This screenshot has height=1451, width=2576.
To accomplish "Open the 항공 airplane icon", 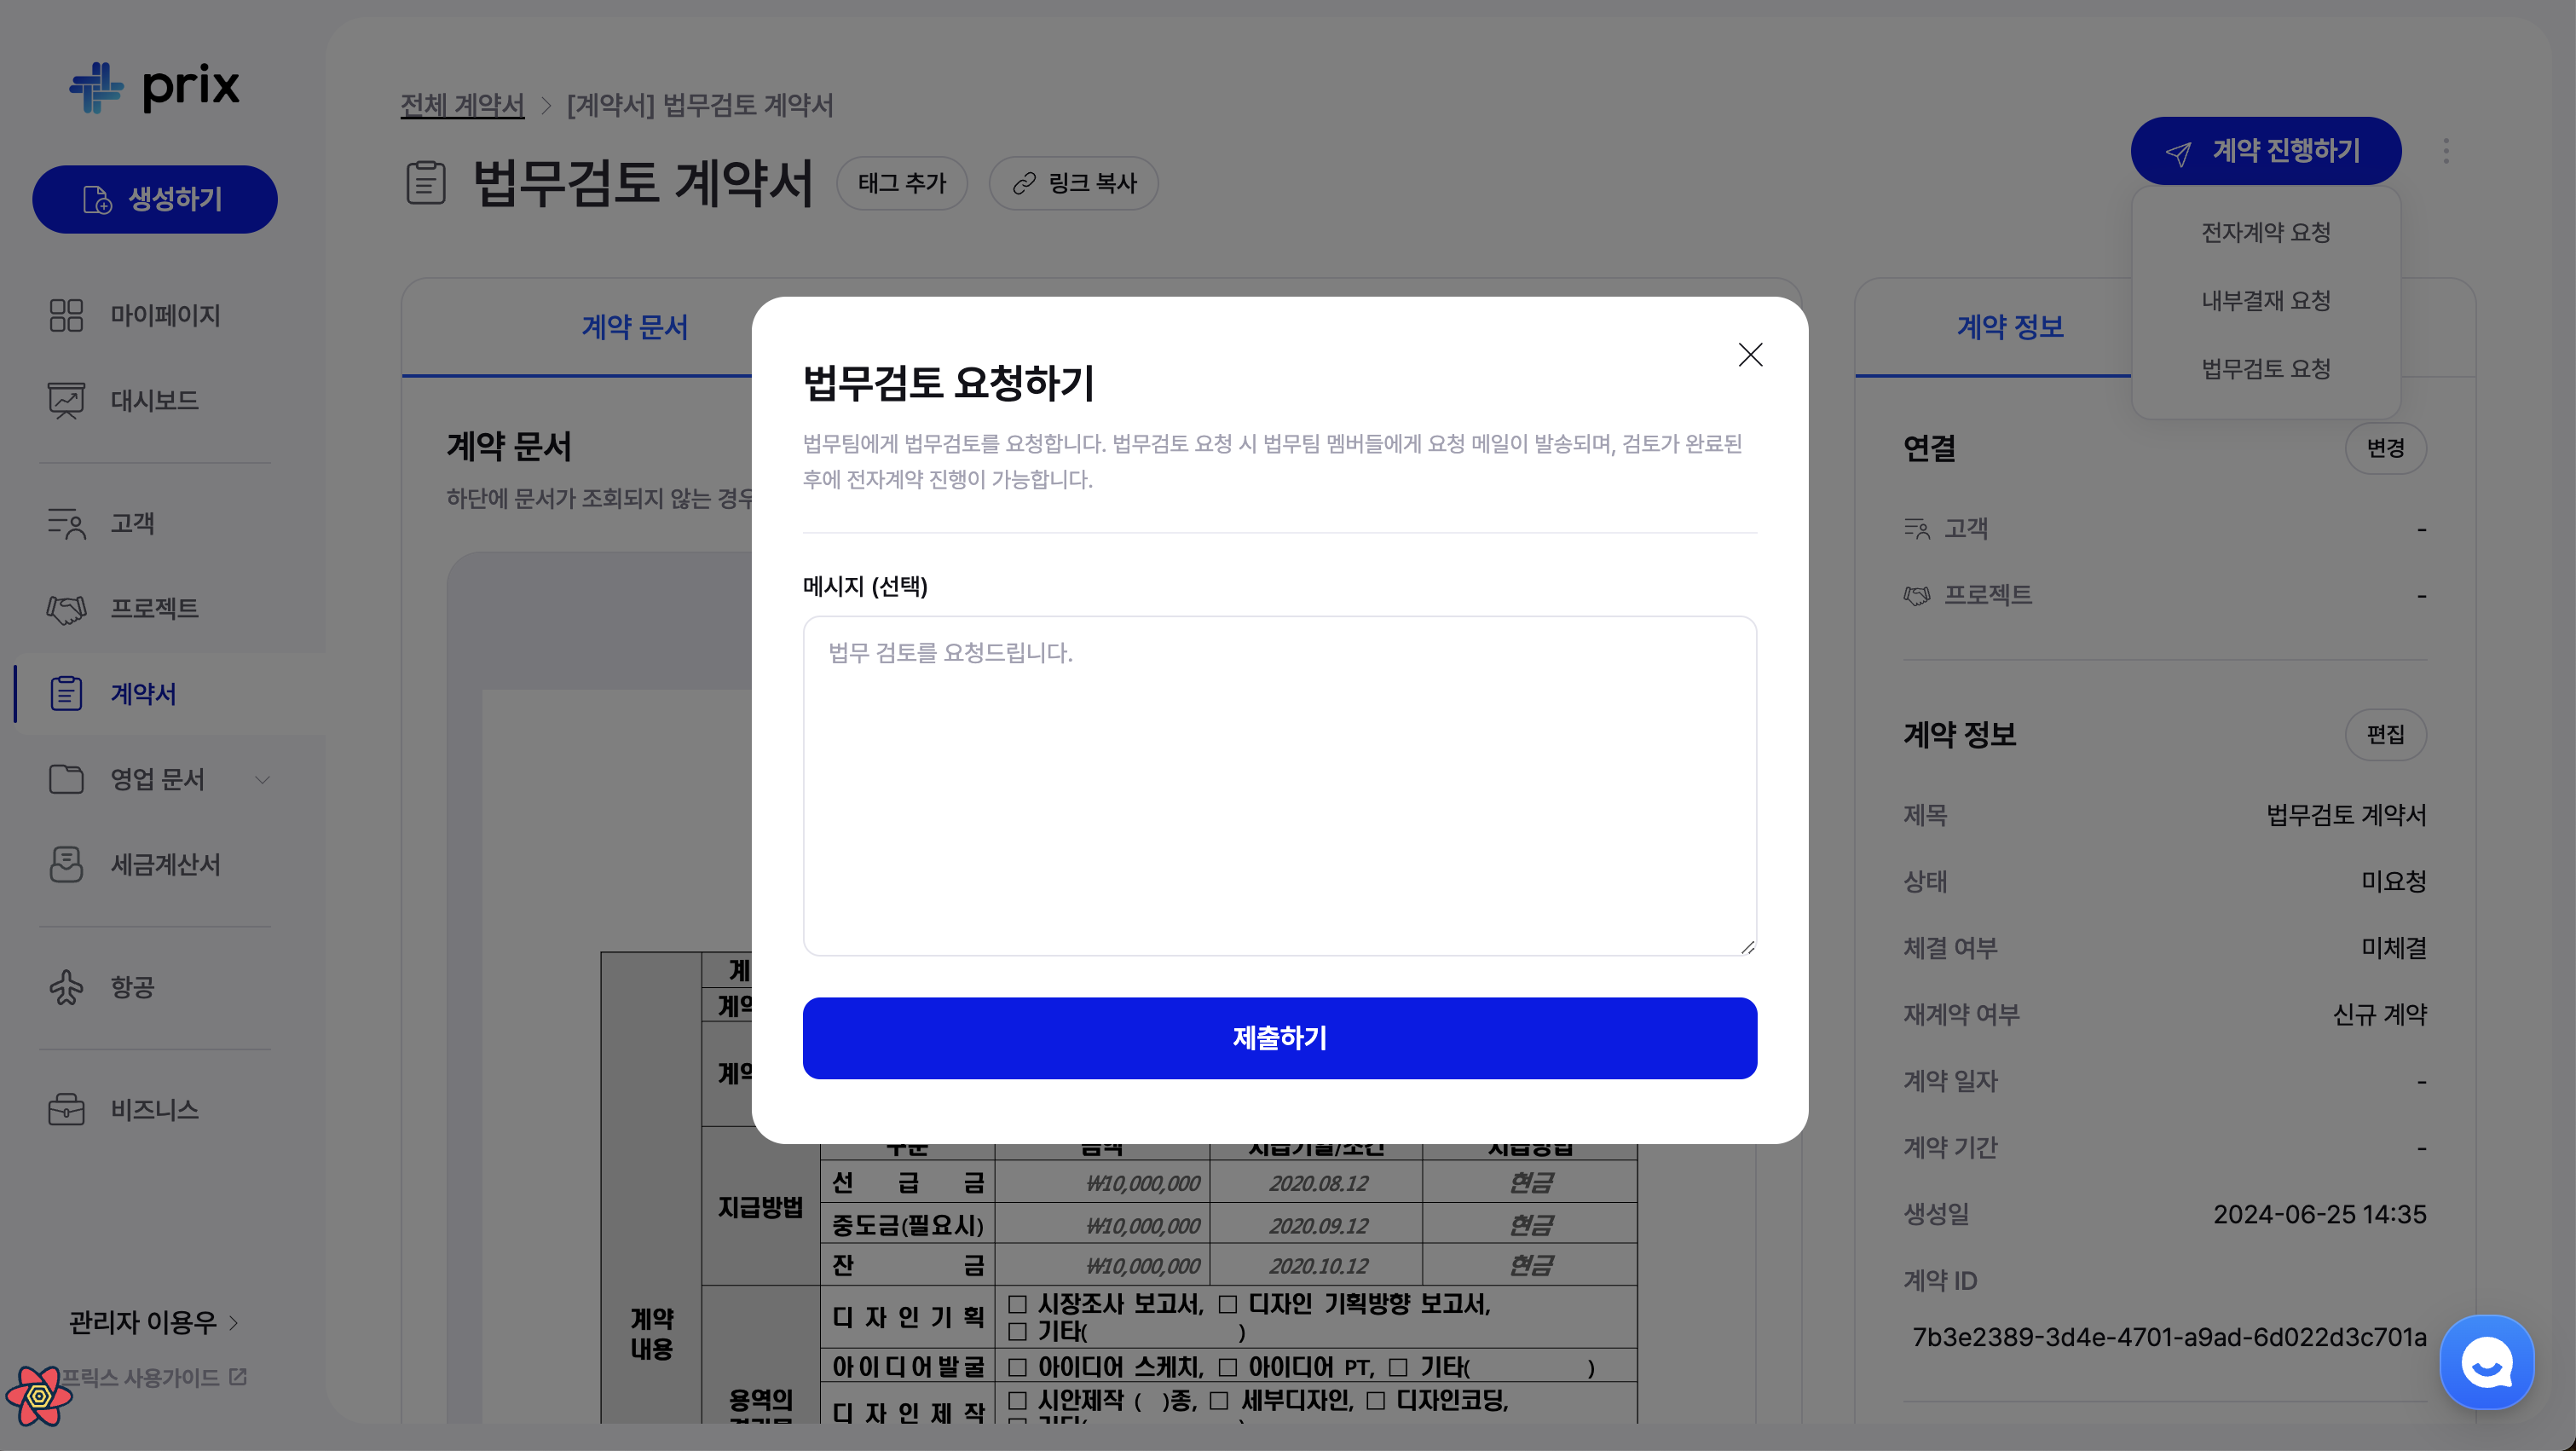I will point(66,987).
